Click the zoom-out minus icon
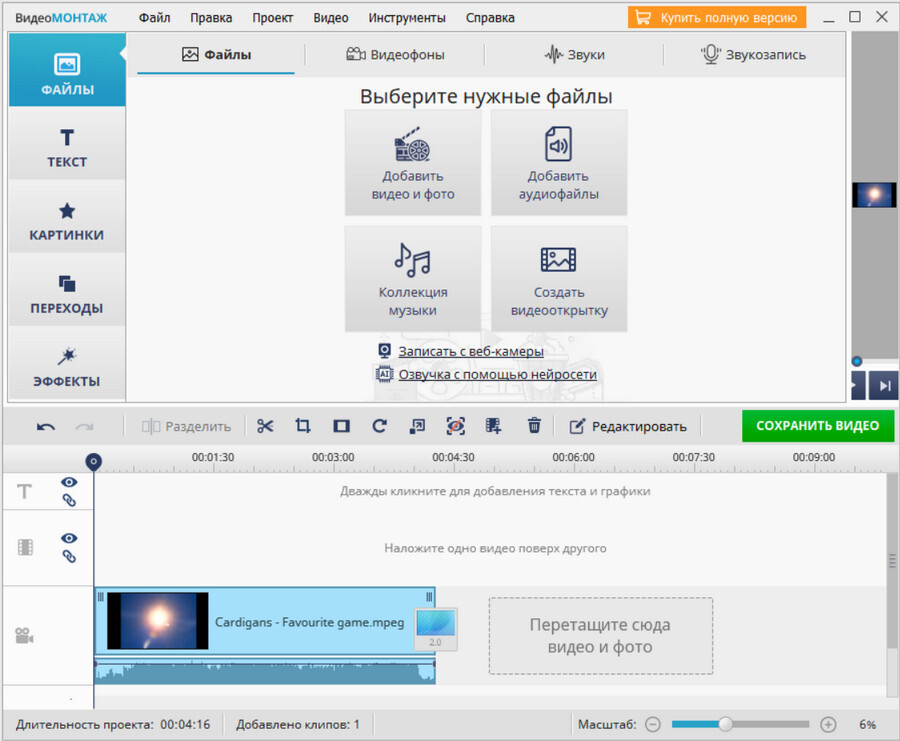 [x=653, y=724]
